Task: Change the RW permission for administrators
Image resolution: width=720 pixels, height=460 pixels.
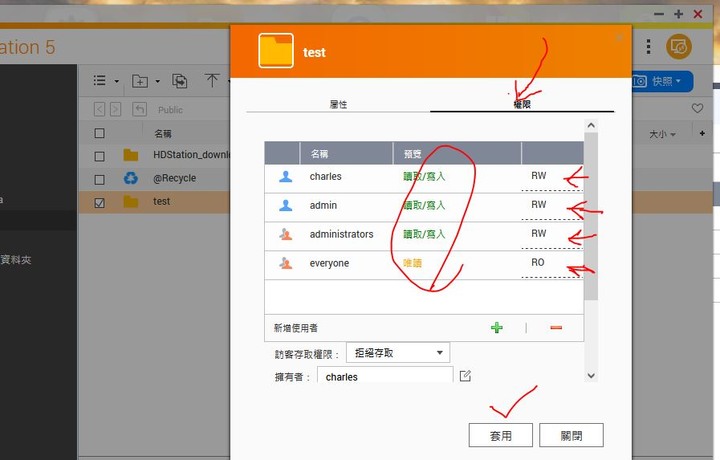Action: point(552,234)
